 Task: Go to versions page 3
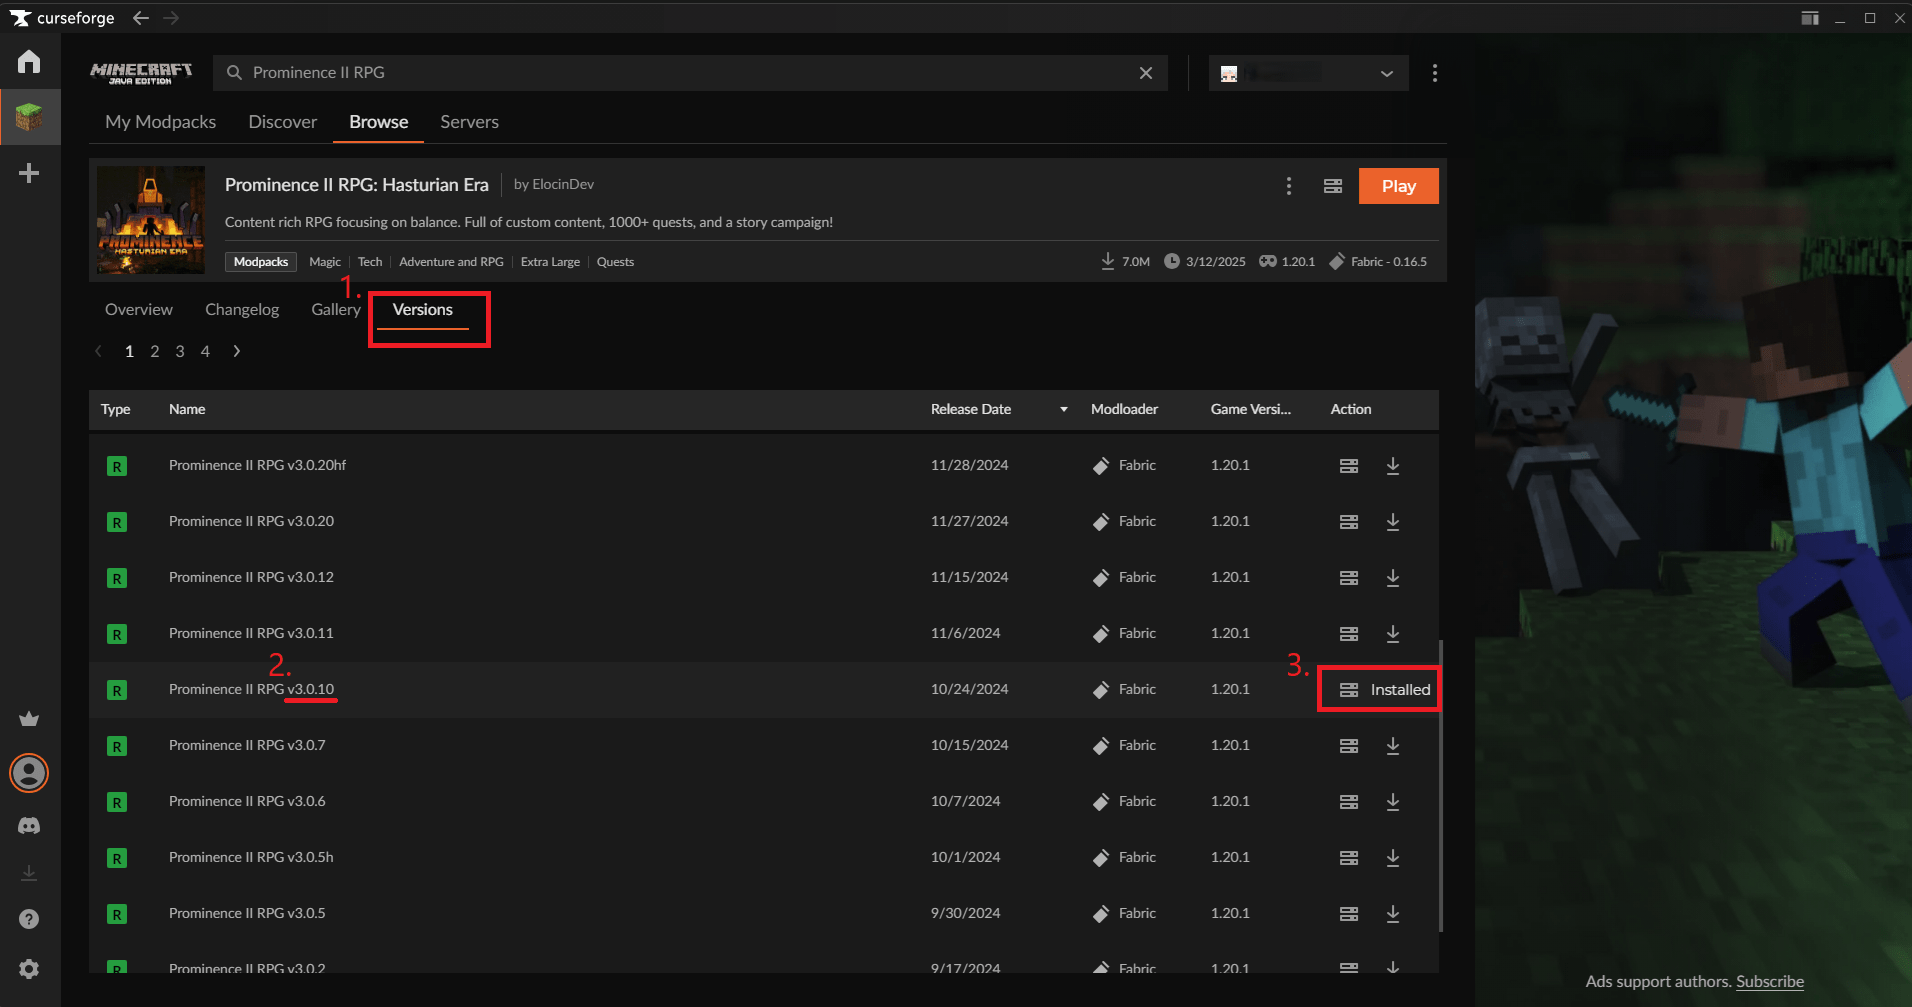coord(180,351)
